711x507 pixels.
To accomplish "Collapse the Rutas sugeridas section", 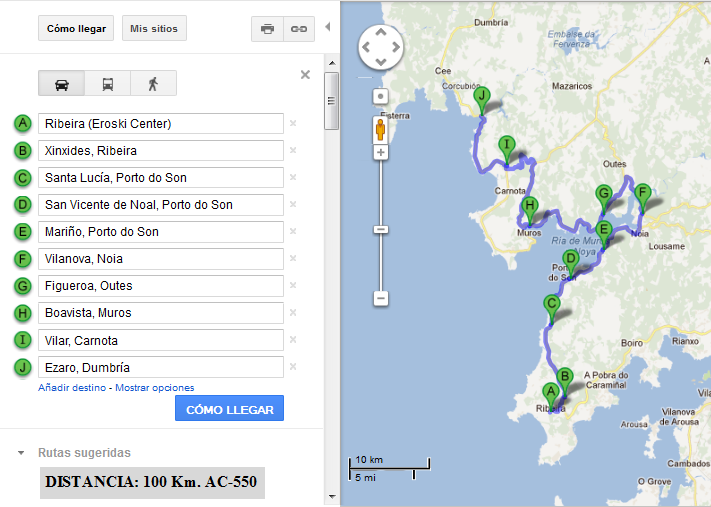I will coord(21,453).
